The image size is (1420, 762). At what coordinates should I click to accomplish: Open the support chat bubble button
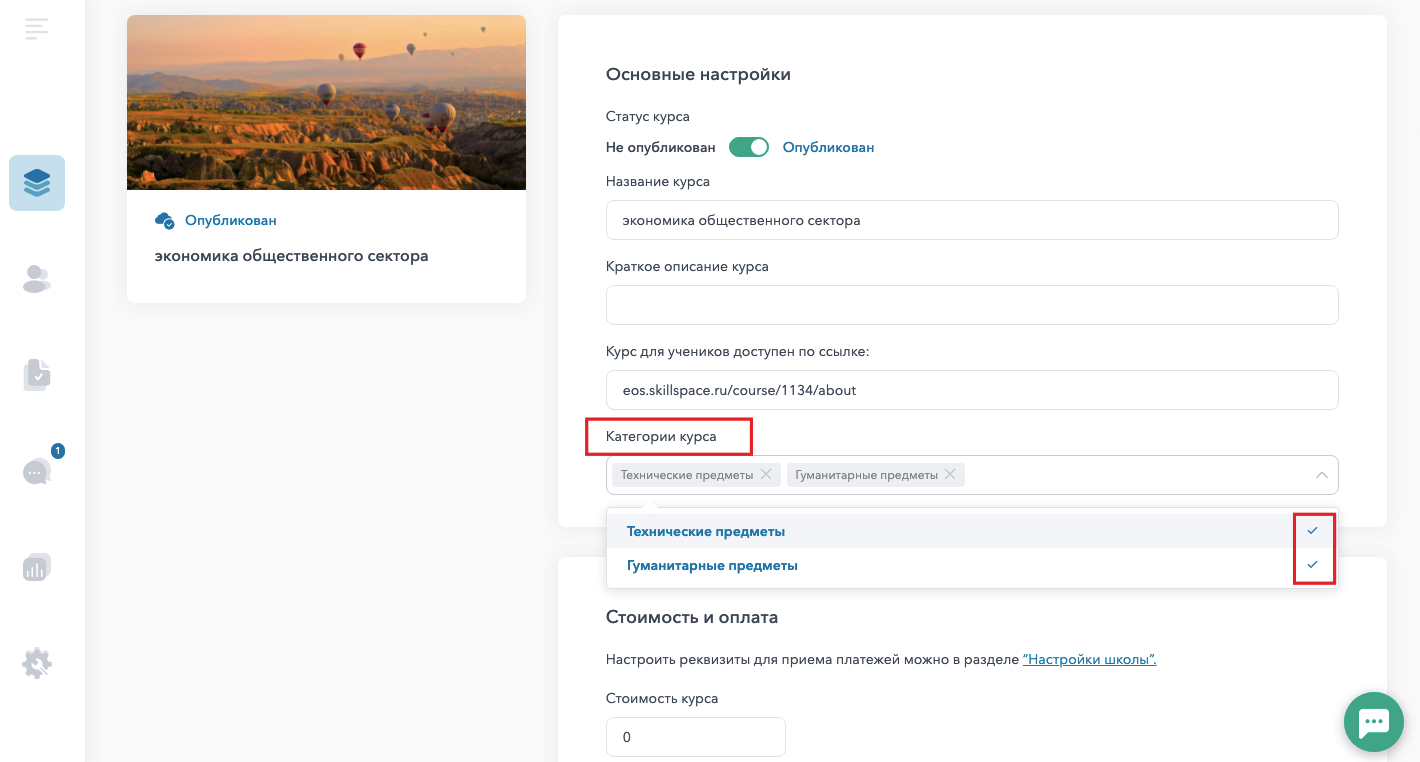tap(1373, 721)
